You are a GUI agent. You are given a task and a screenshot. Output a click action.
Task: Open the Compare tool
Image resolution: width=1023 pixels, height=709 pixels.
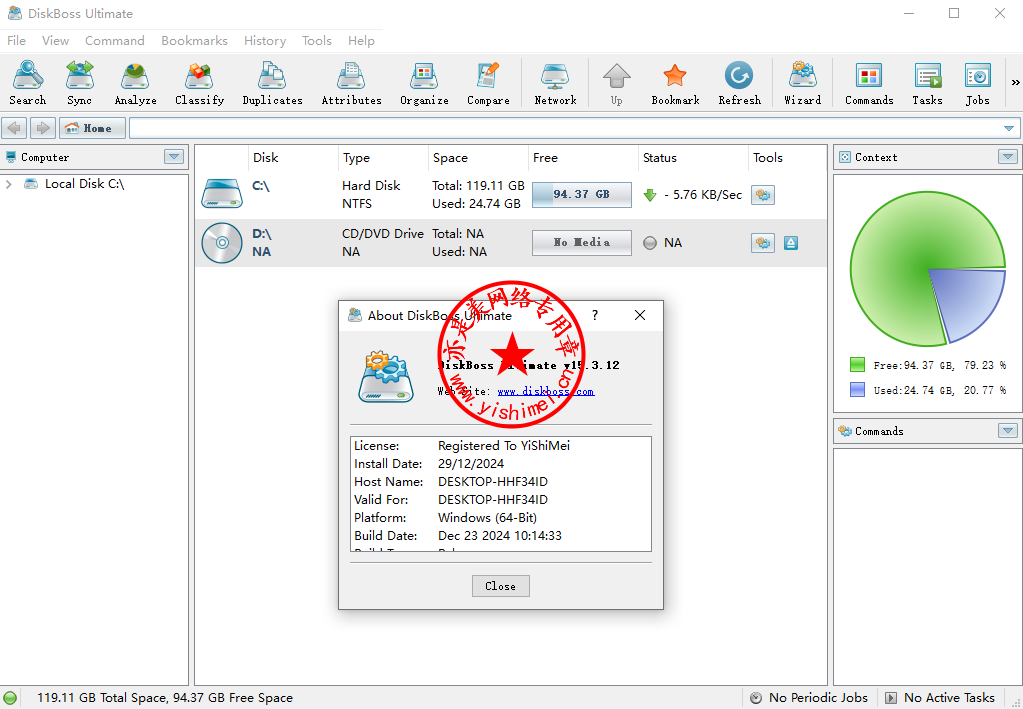pyautogui.click(x=488, y=82)
